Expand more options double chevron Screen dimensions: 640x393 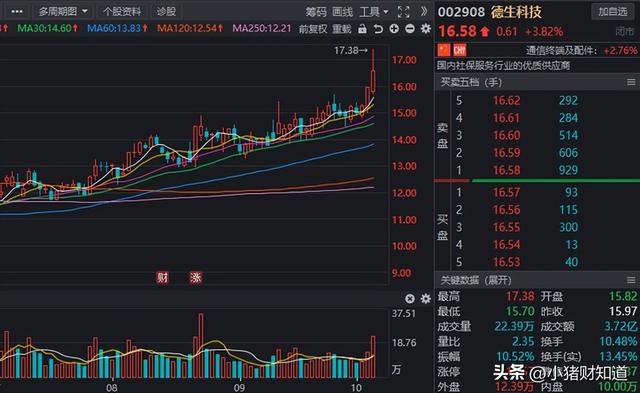(424, 11)
